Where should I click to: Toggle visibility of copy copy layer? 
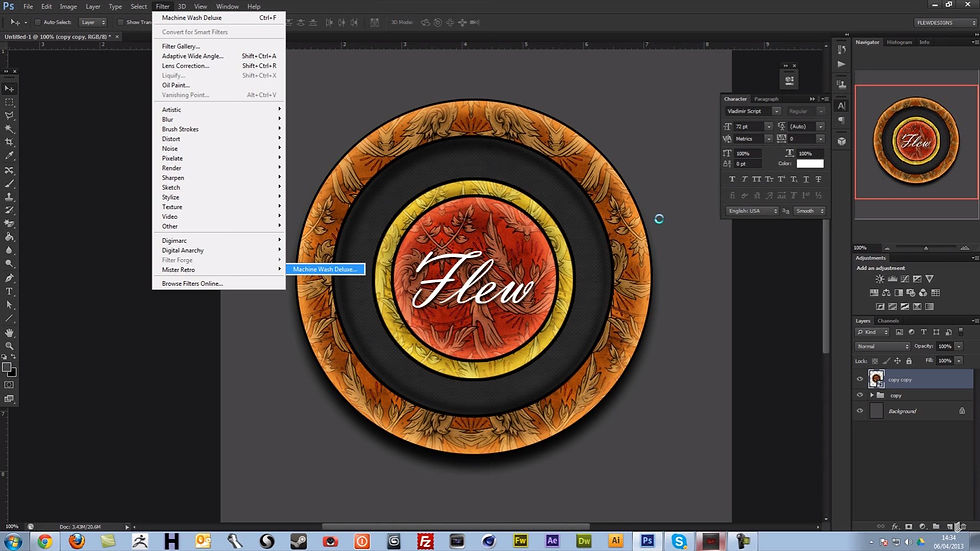(860, 379)
